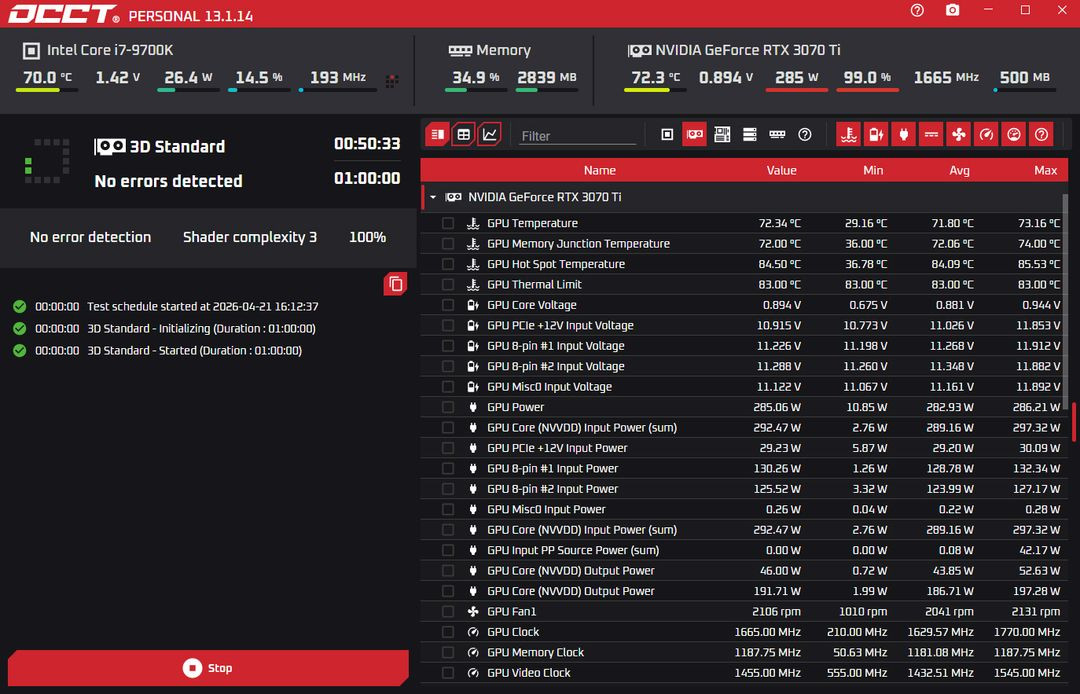Filter sensors by memory device
Screen dimensions: 1080x694
[x=777, y=135]
